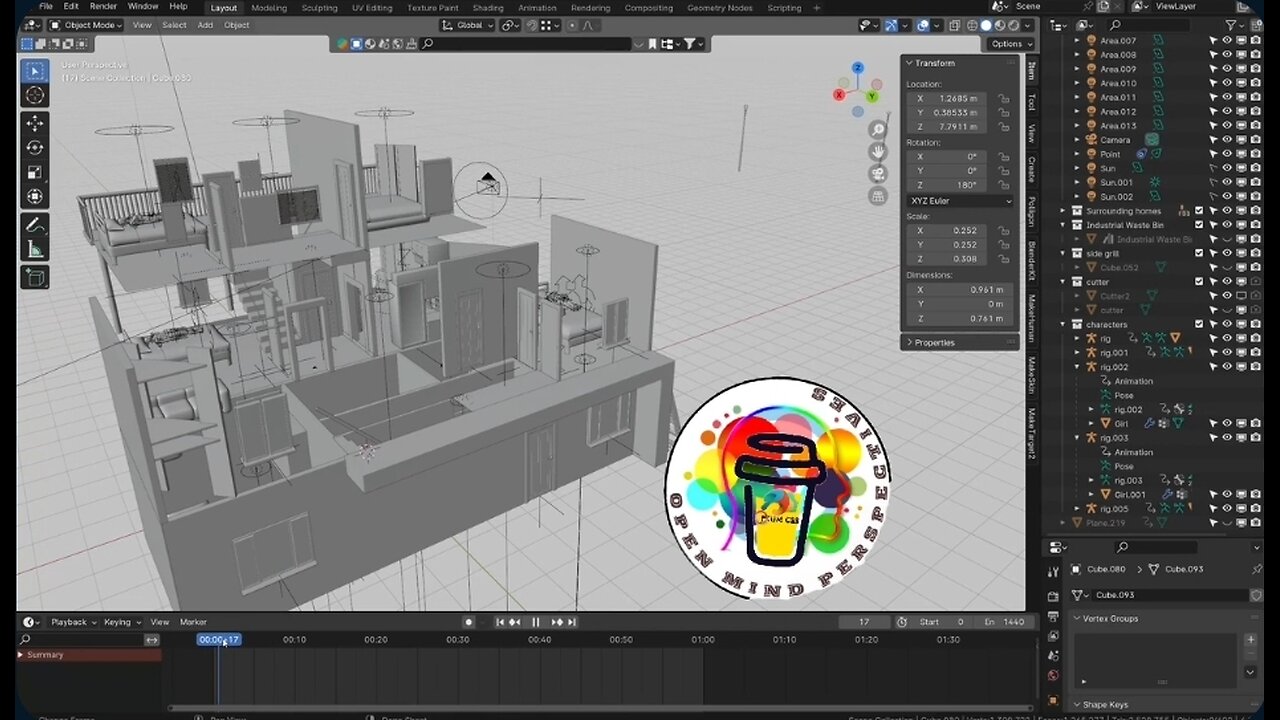Switch to the Sculpting workspace tab
This screenshot has height=720, width=1280.
[x=319, y=7]
